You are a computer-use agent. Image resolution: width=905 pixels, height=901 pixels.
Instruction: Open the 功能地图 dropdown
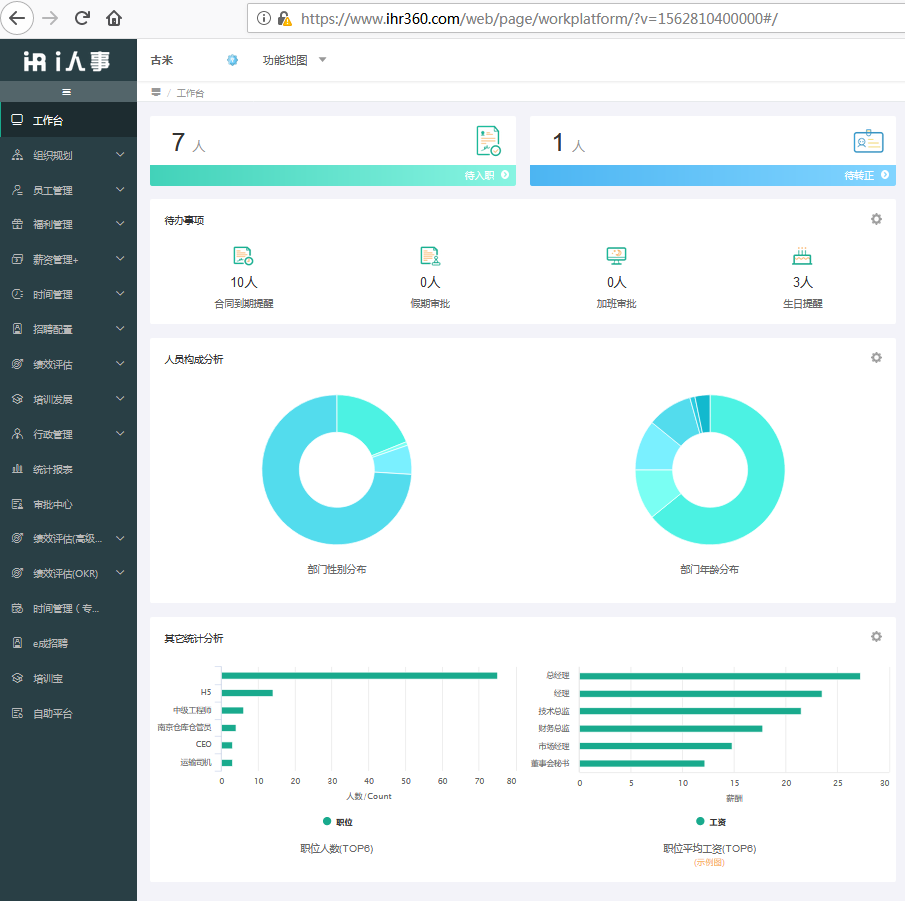(x=294, y=60)
